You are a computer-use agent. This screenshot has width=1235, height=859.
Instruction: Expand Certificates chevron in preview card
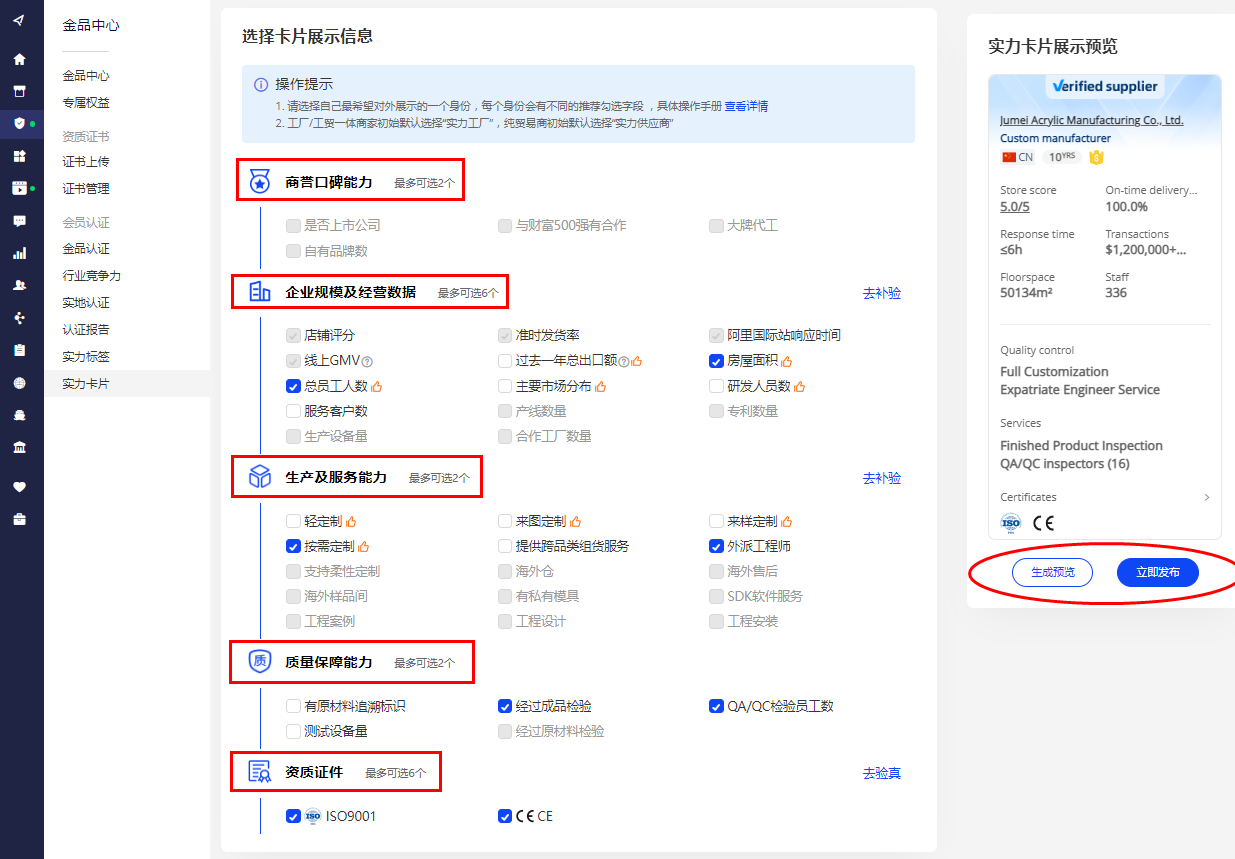point(1207,497)
